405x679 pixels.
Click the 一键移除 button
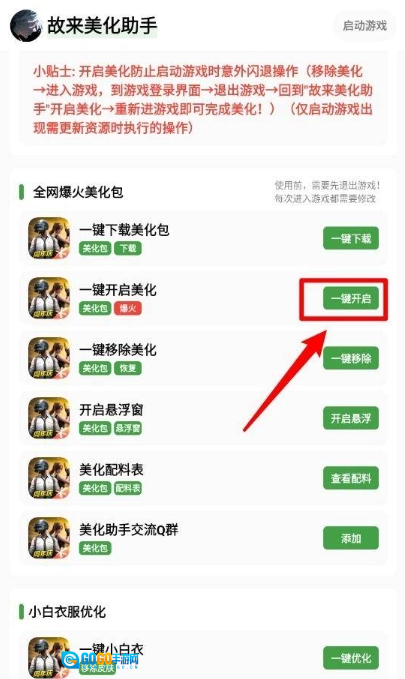tap(351, 358)
